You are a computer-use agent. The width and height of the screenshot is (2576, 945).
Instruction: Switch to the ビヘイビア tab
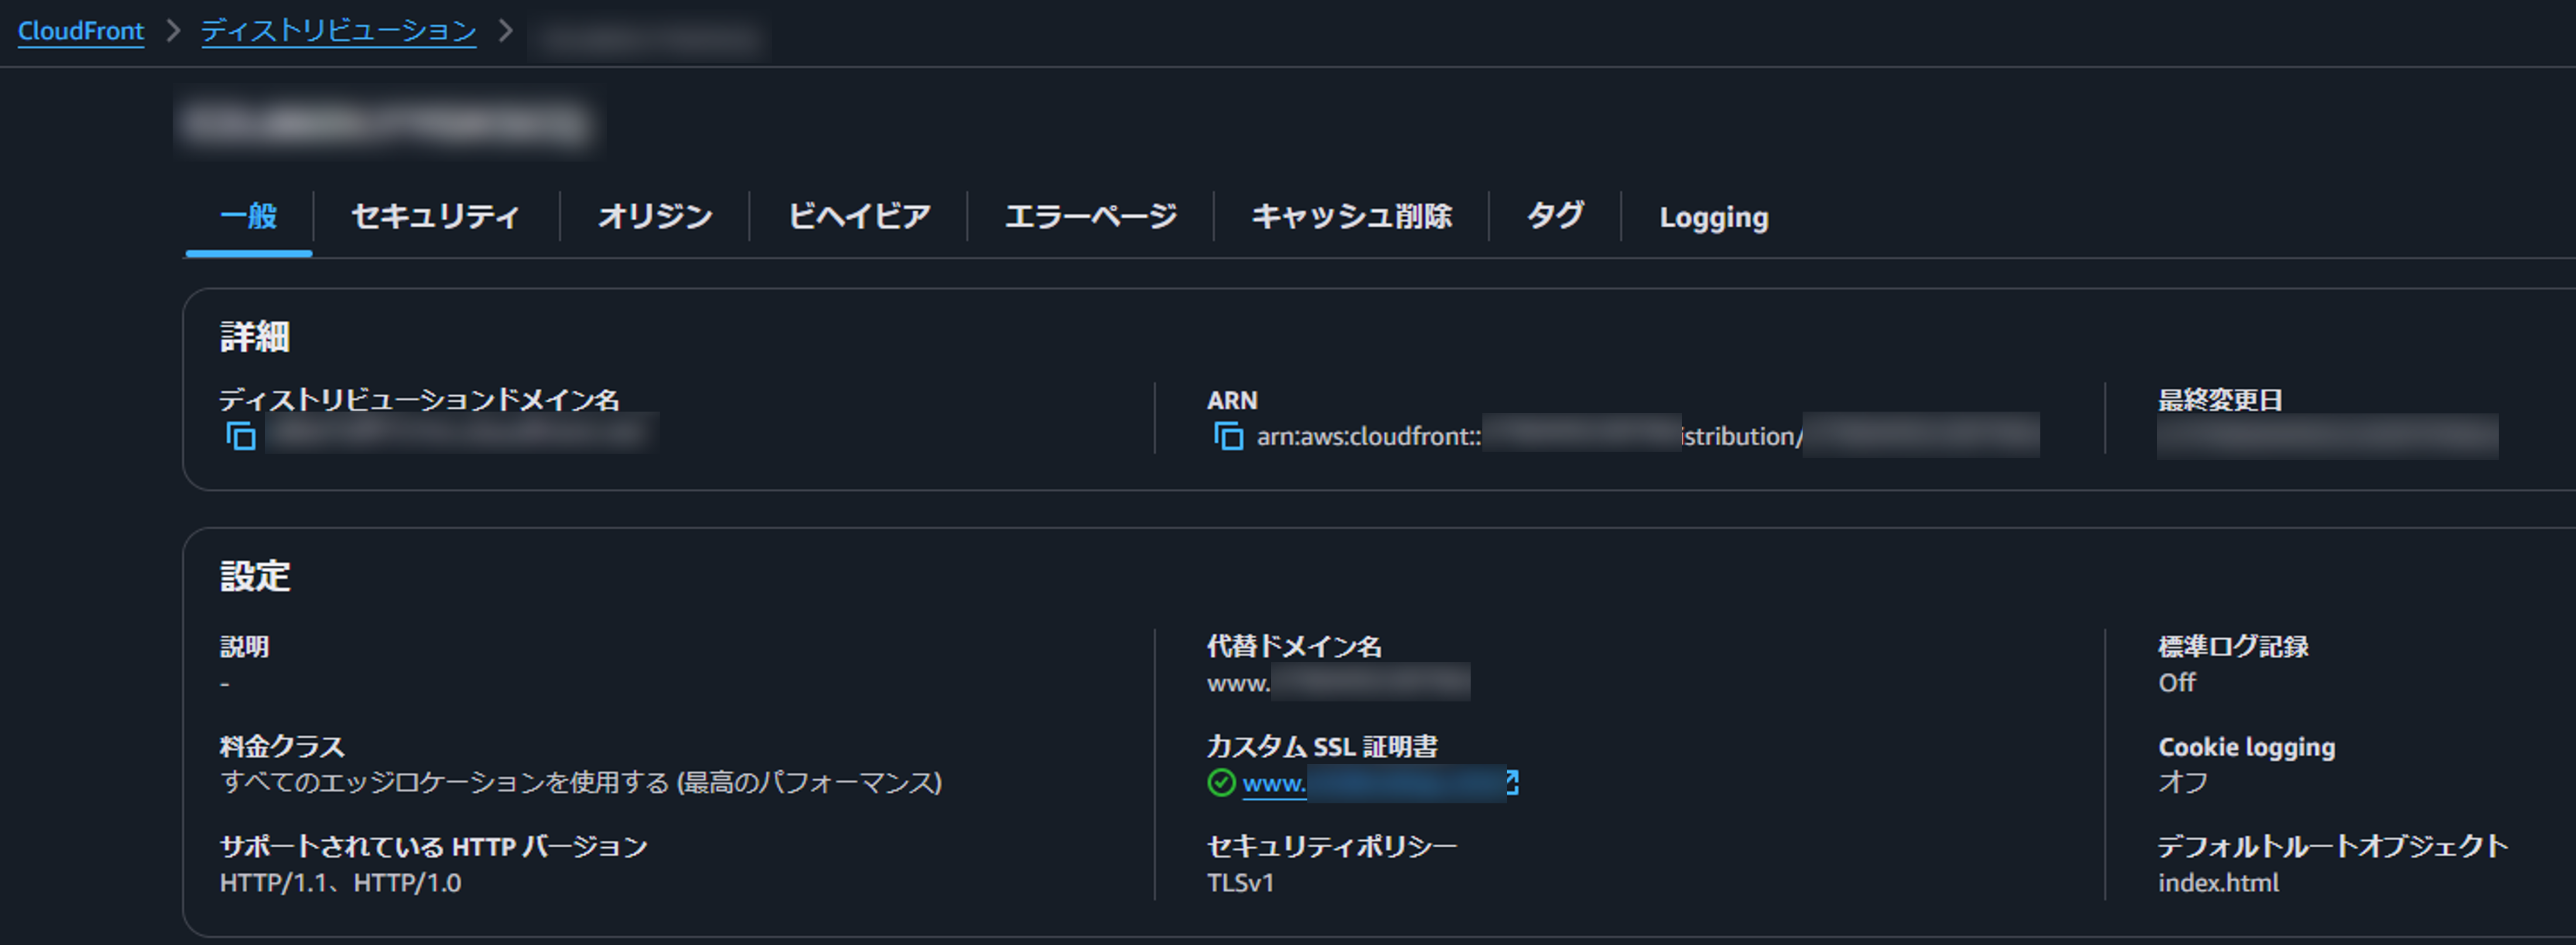[858, 216]
